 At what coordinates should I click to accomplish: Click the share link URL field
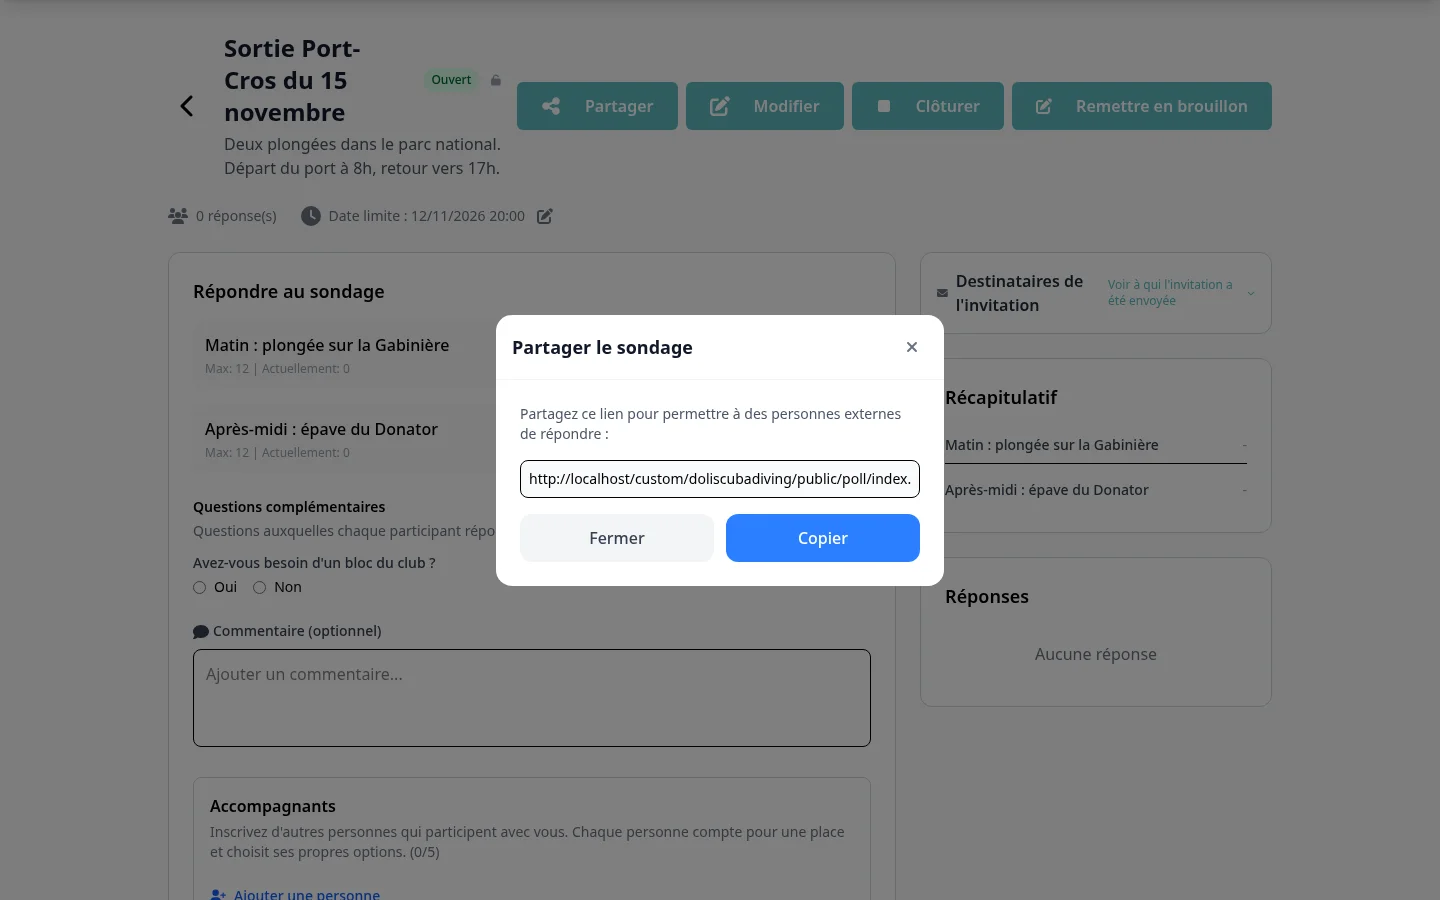(720, 479)
